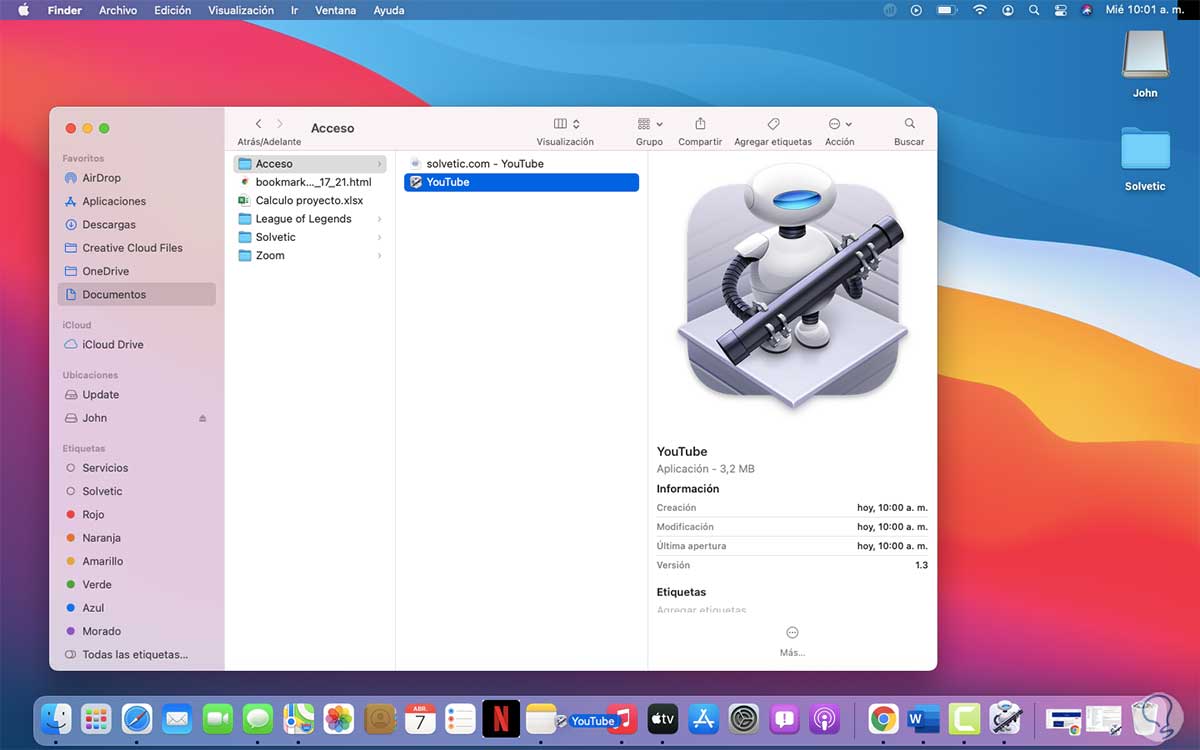The image size is (1200, 750).
Task: Open Messages in the Dock
Action: click(258, 718)
